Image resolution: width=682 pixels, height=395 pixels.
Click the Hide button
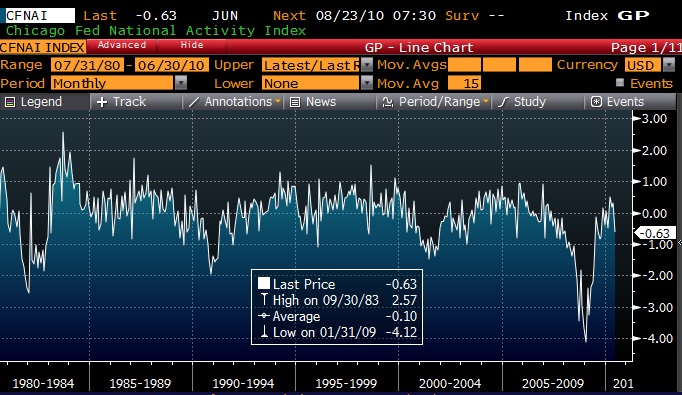click(192, 45)
